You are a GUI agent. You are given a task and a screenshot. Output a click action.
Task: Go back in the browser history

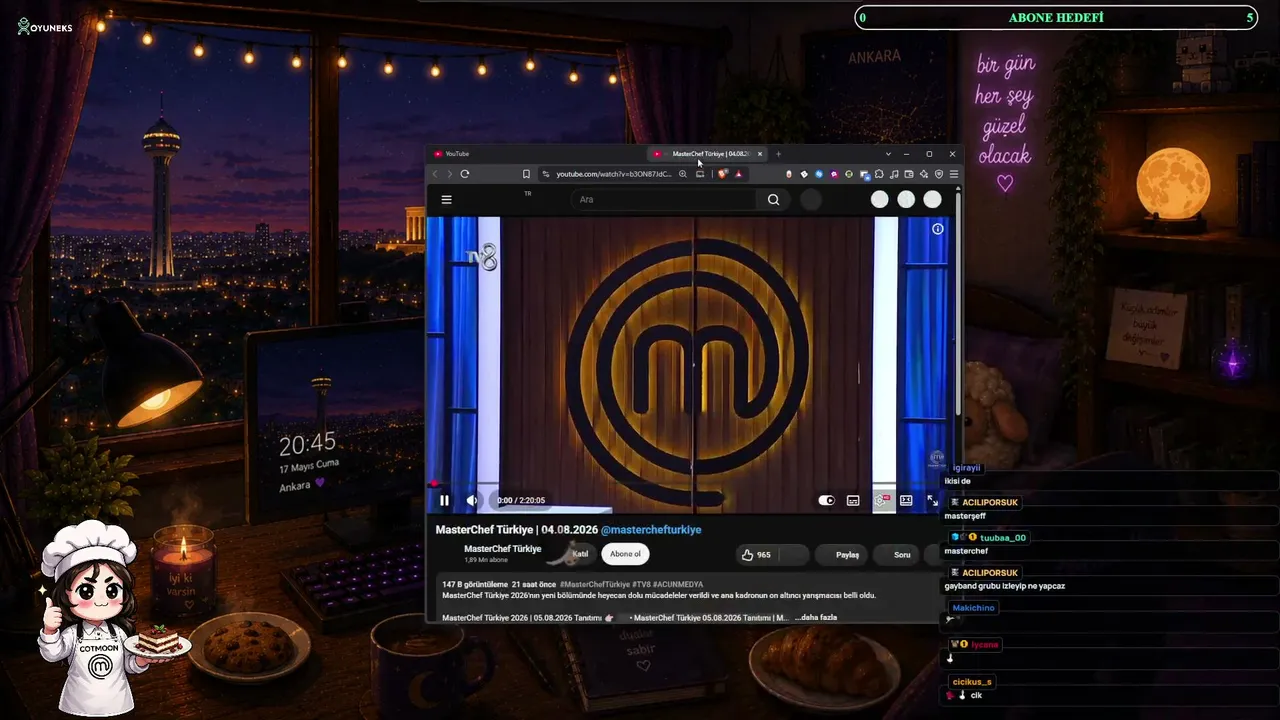[435, 174]
